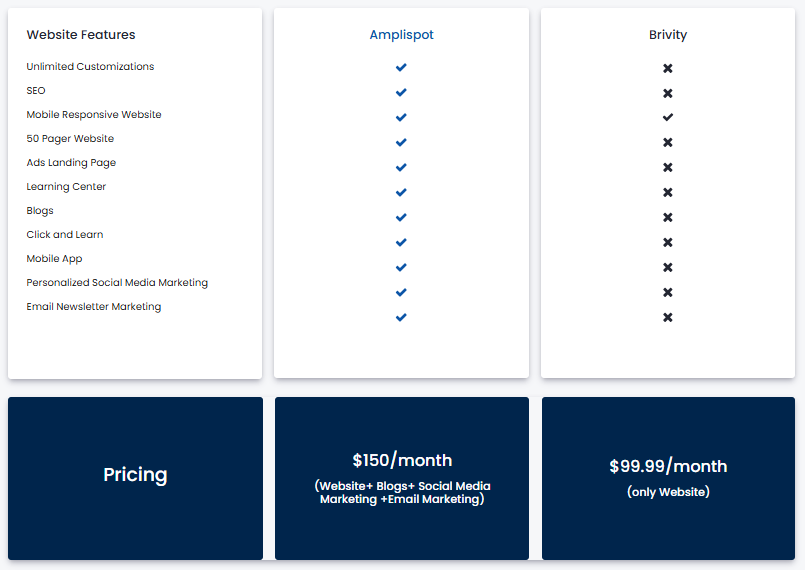805x570 pixels.
Task: Click Amplispot checkmark for Ads Landing Page
Action: click(401, 167)
